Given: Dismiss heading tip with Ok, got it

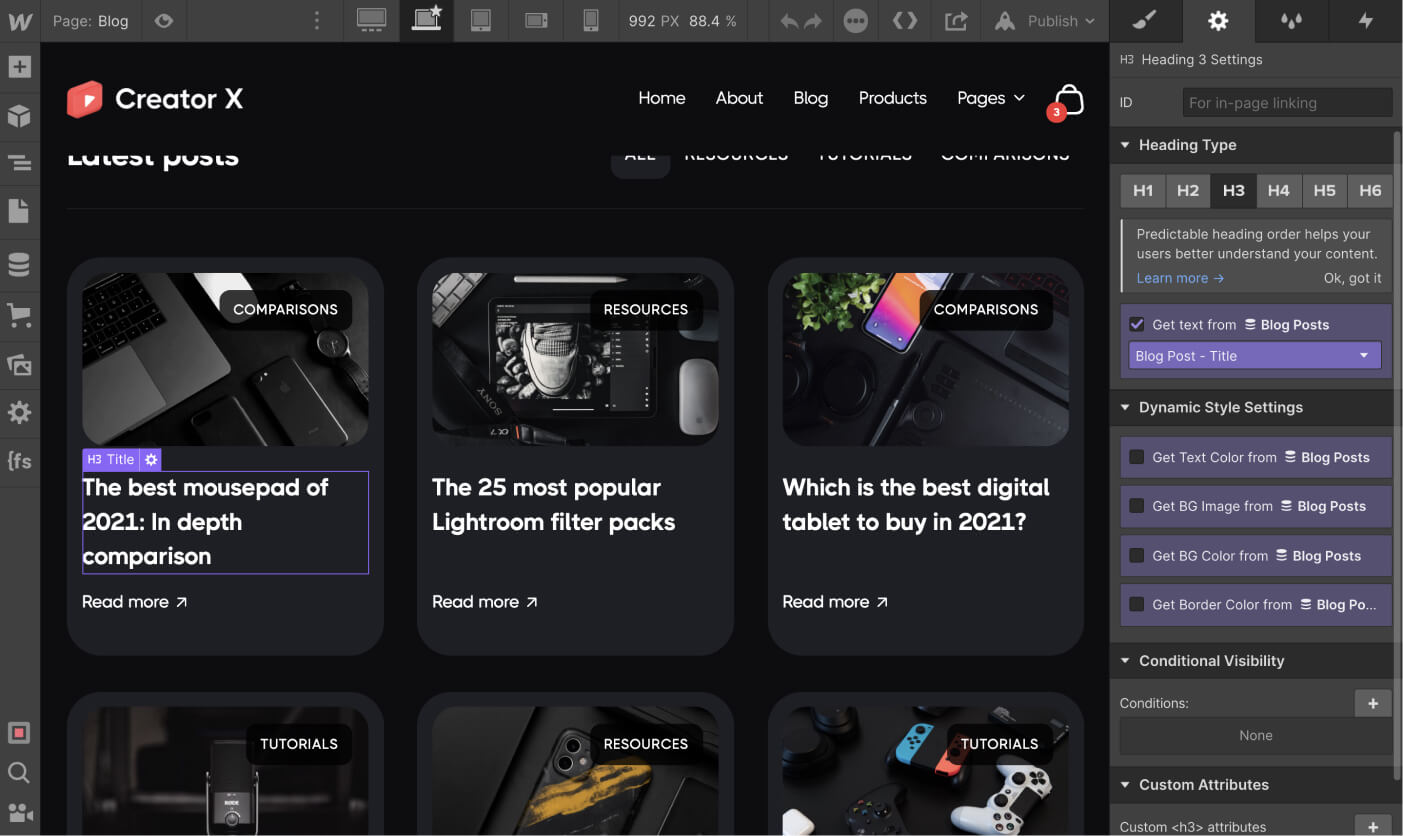Looking at the screenshot, I should [x=1353, y=278].
